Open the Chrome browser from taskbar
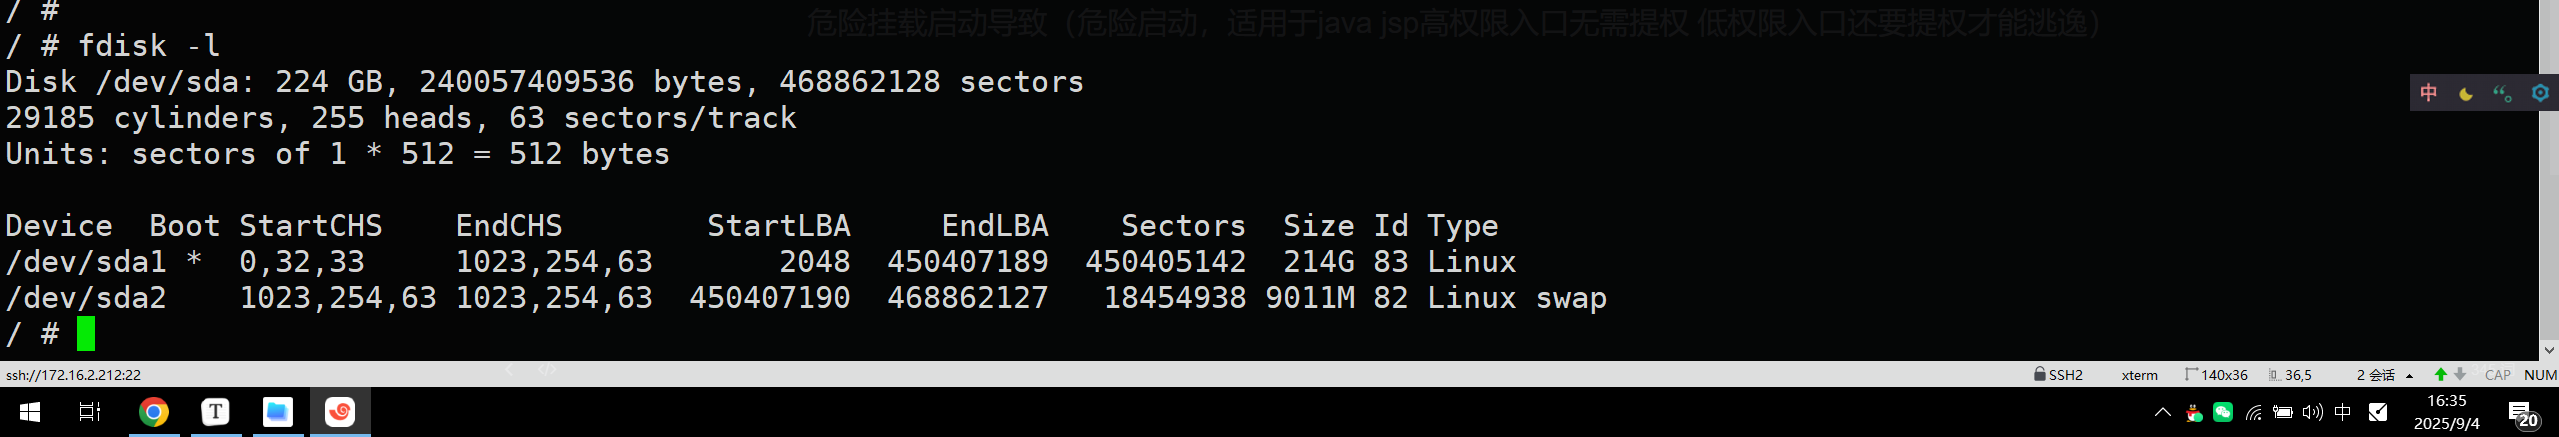 [x=154, y=412]
